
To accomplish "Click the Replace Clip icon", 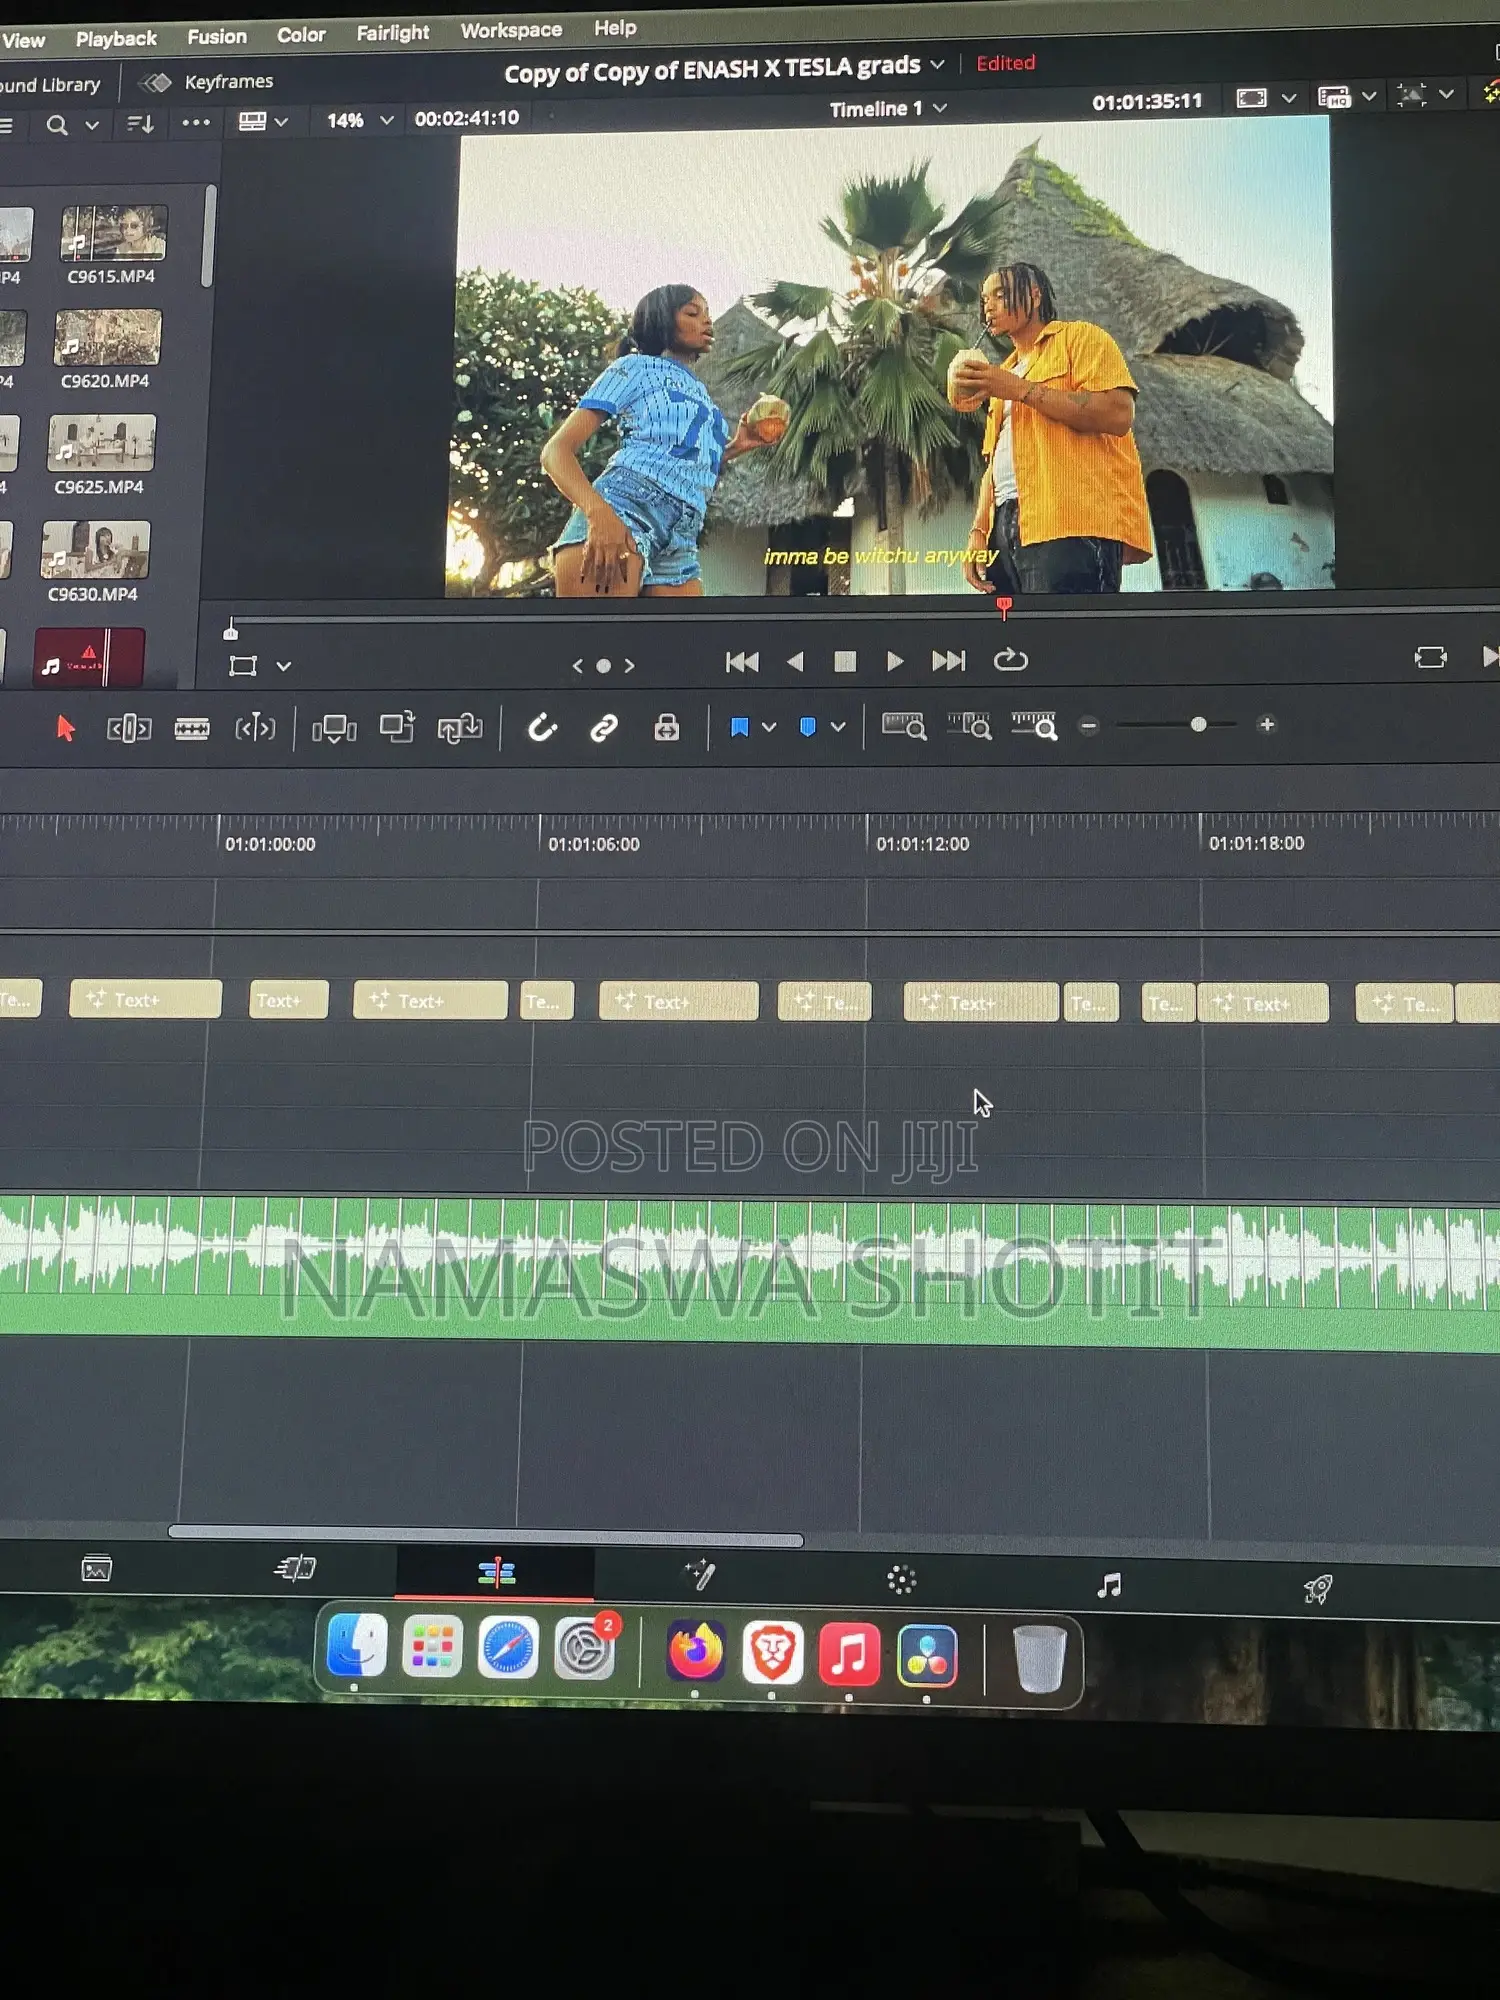I will pos(460,727).
